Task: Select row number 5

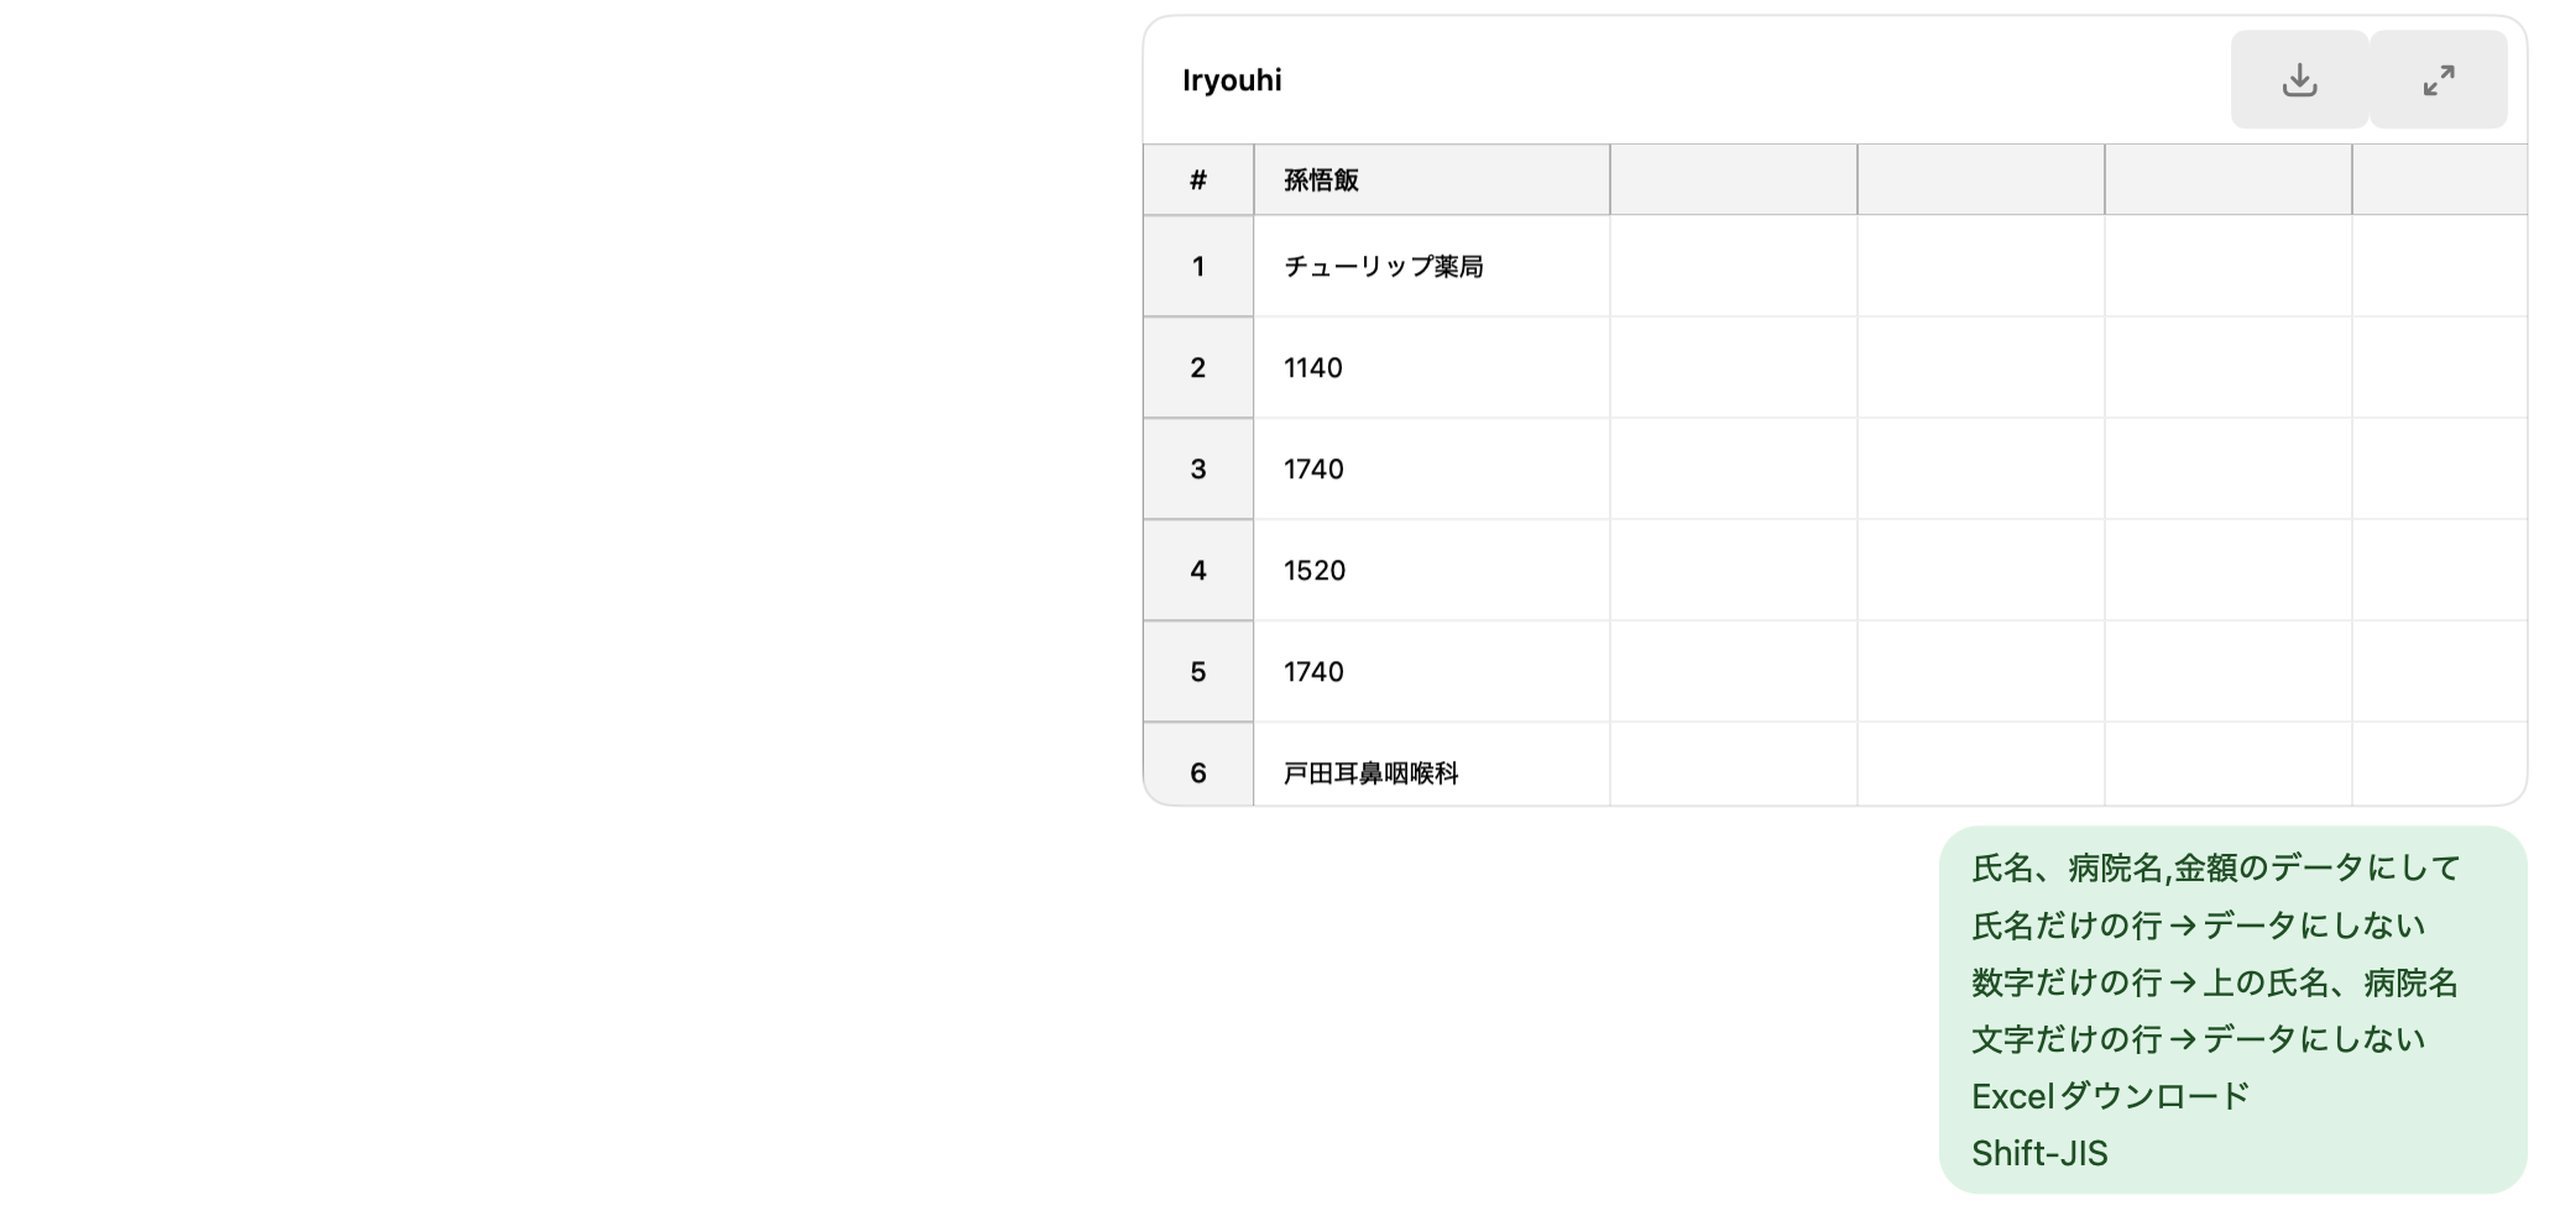Action: [1198, 671]
